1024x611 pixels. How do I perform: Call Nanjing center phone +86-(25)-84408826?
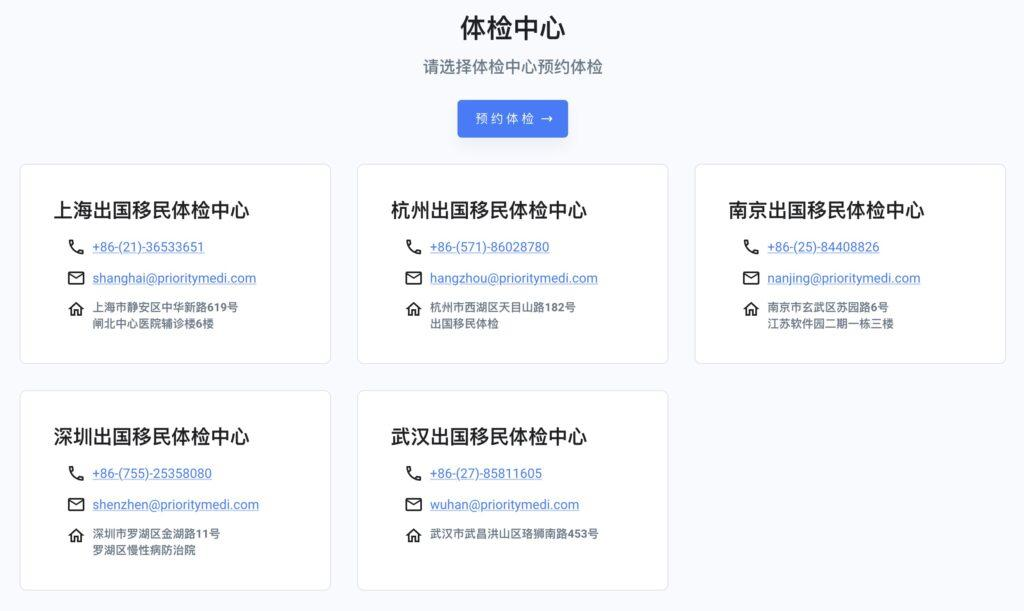[823, 247]
